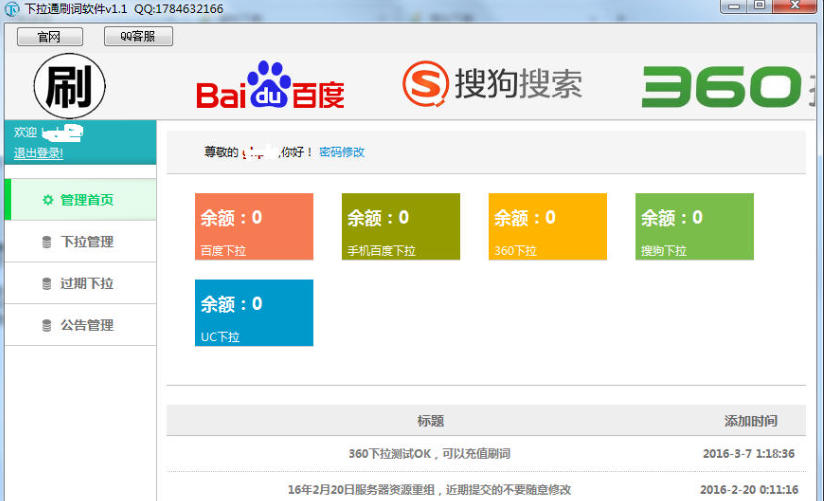Image resolution: width=824 pixels, height=501 pixels.
Task: Select 管理首页 in the sidebar
Action: (x=80, y=200)
